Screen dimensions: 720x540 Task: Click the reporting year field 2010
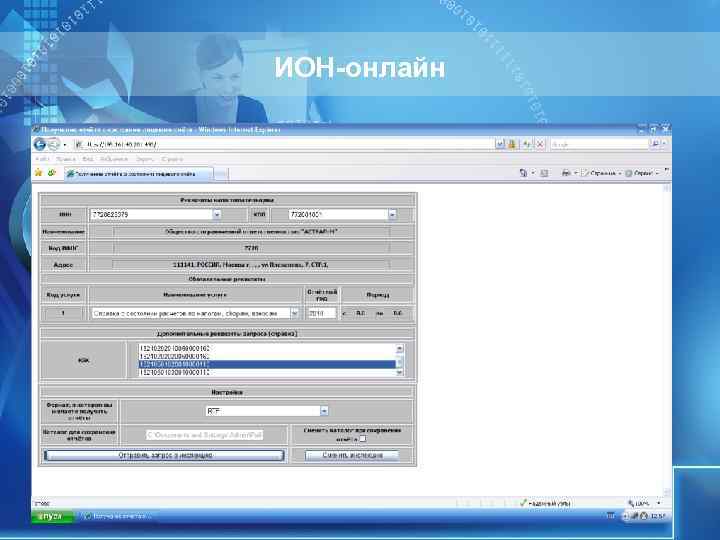(x=322, y=313)
